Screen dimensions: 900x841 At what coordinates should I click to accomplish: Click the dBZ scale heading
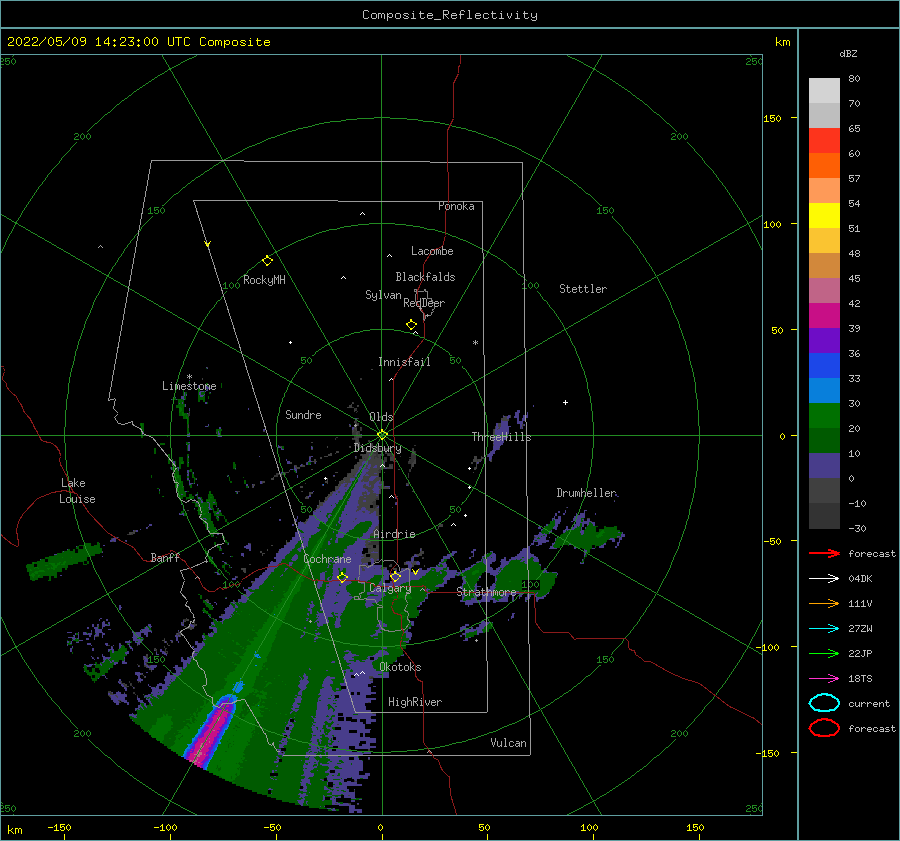pos(848,53)
